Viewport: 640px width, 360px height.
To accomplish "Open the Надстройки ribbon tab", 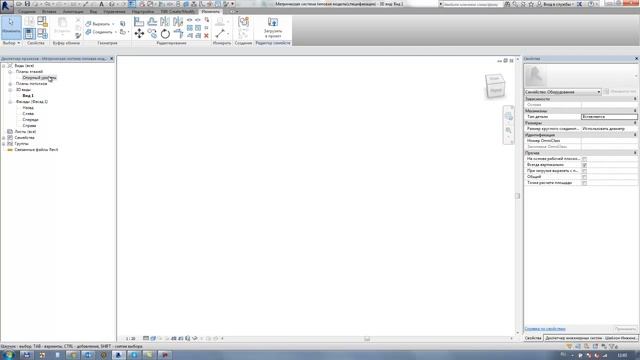I will [143, 11].
